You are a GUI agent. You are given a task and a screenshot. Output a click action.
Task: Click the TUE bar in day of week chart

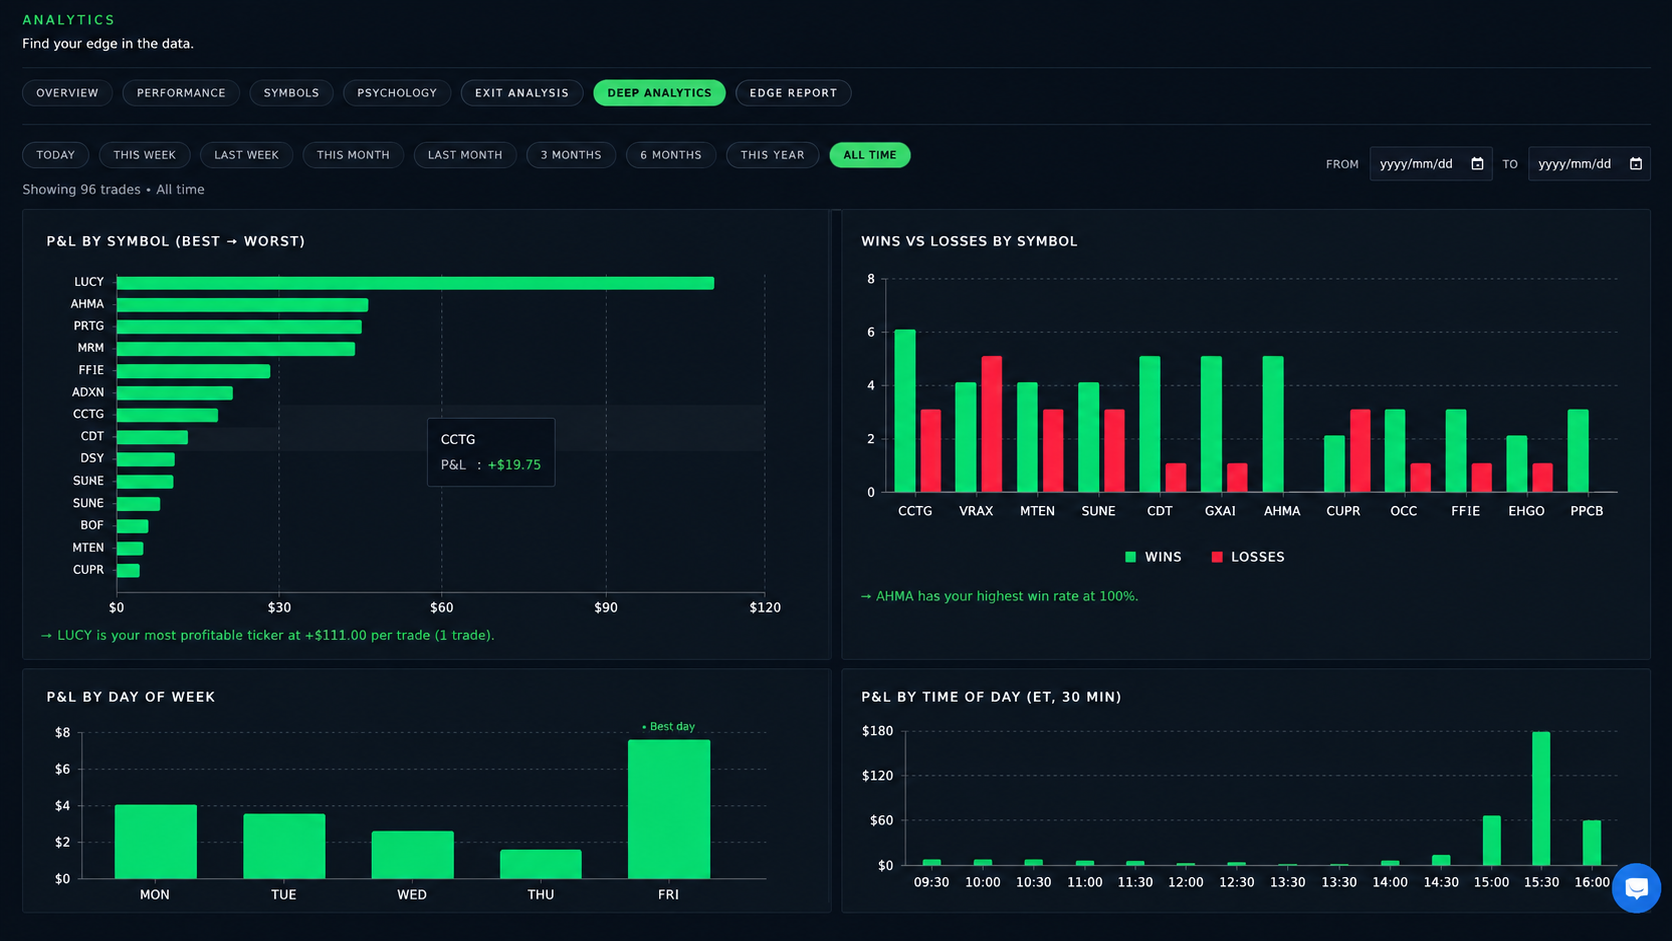point(284,846)
